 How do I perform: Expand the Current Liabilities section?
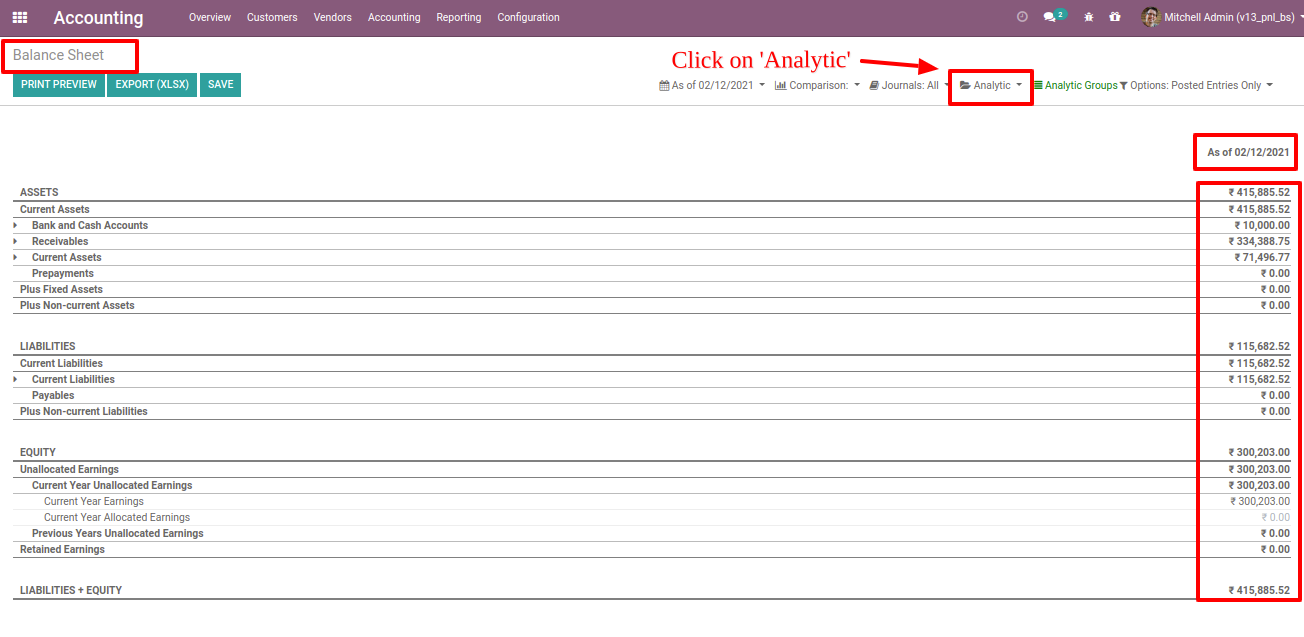click(x=14, y=379)
